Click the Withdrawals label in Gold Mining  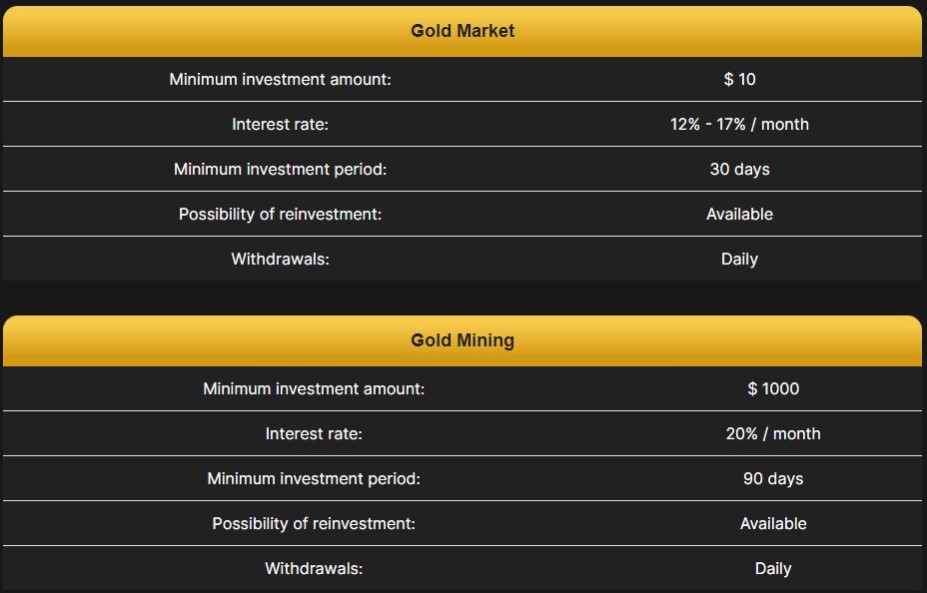pos(313,568)
